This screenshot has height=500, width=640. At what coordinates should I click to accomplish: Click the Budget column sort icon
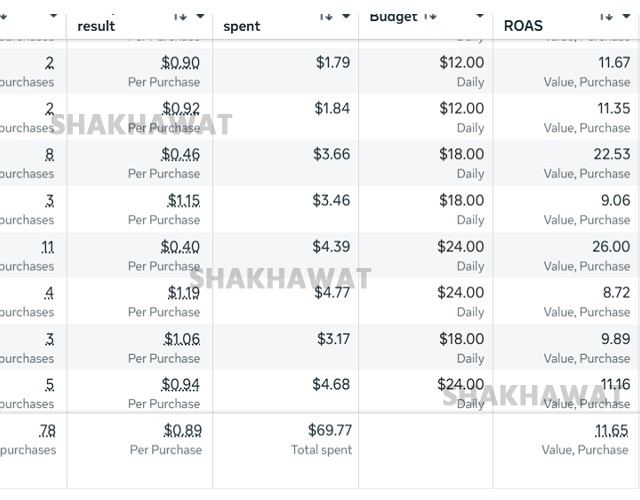(429, 16)
